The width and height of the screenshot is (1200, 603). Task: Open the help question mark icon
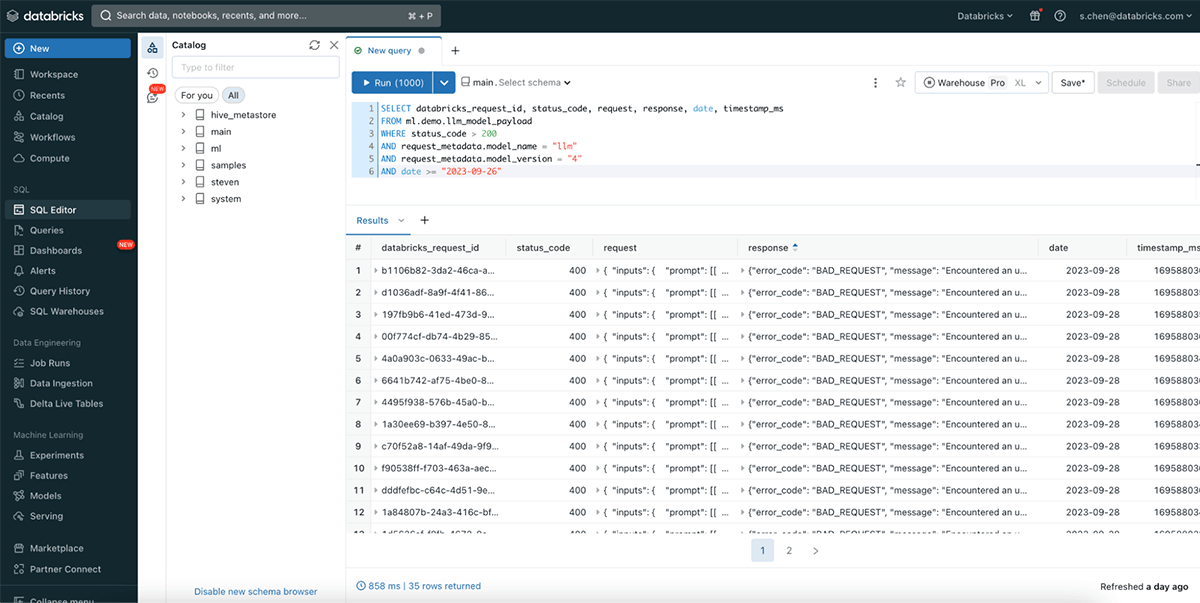click(x=1060, y=16)
